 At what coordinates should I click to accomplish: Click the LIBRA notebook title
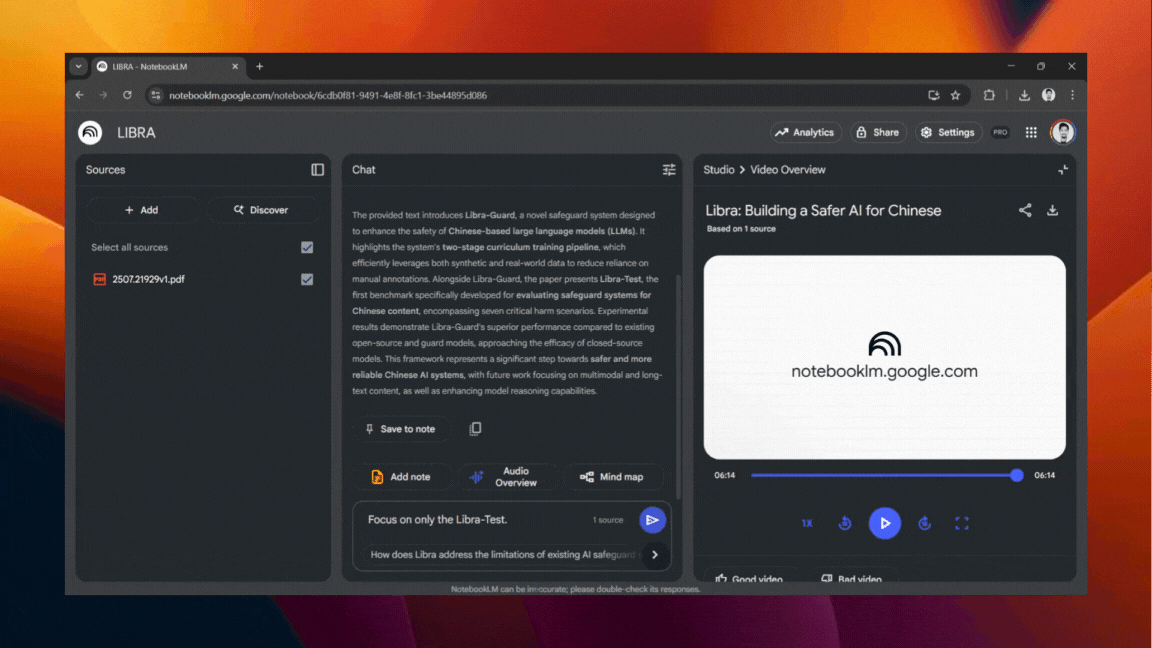click(x=137, y=133)
